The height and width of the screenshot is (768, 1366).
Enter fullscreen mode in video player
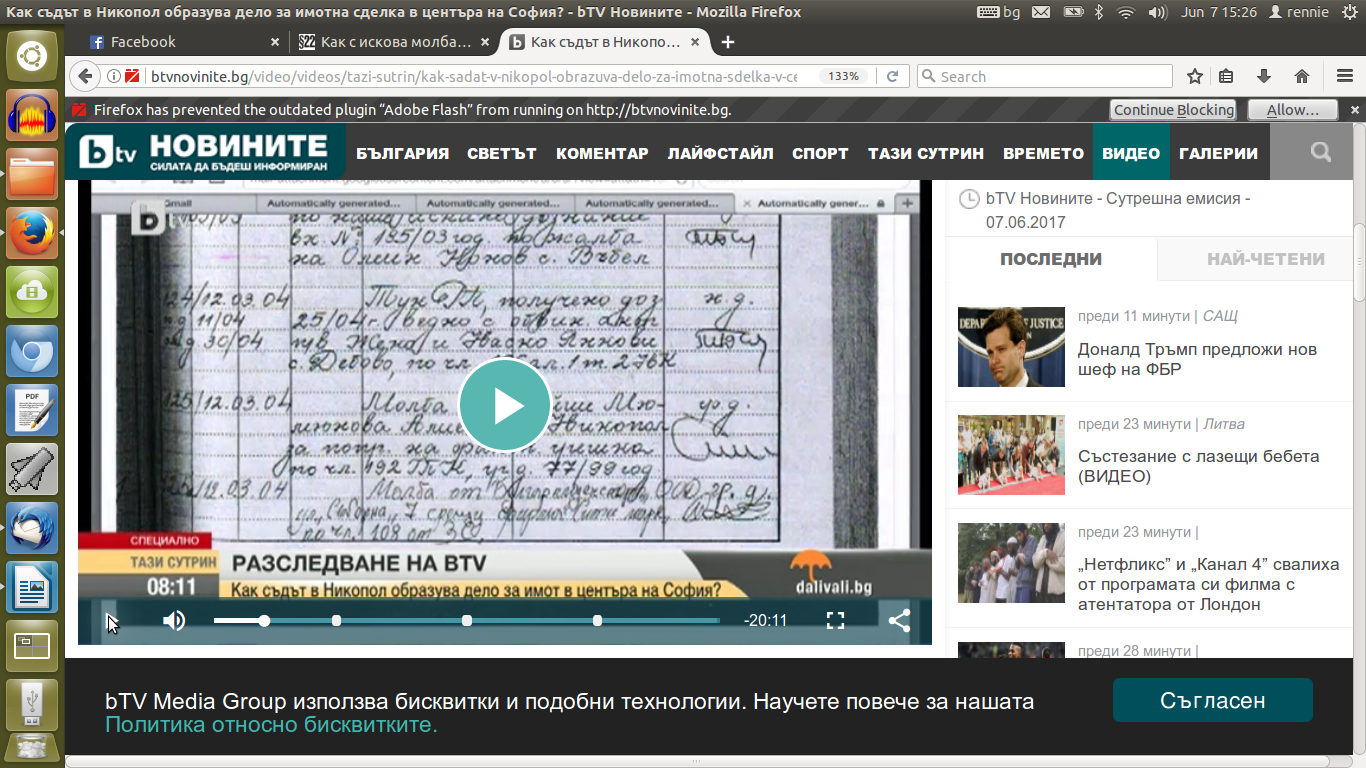[x=835, y=621]
